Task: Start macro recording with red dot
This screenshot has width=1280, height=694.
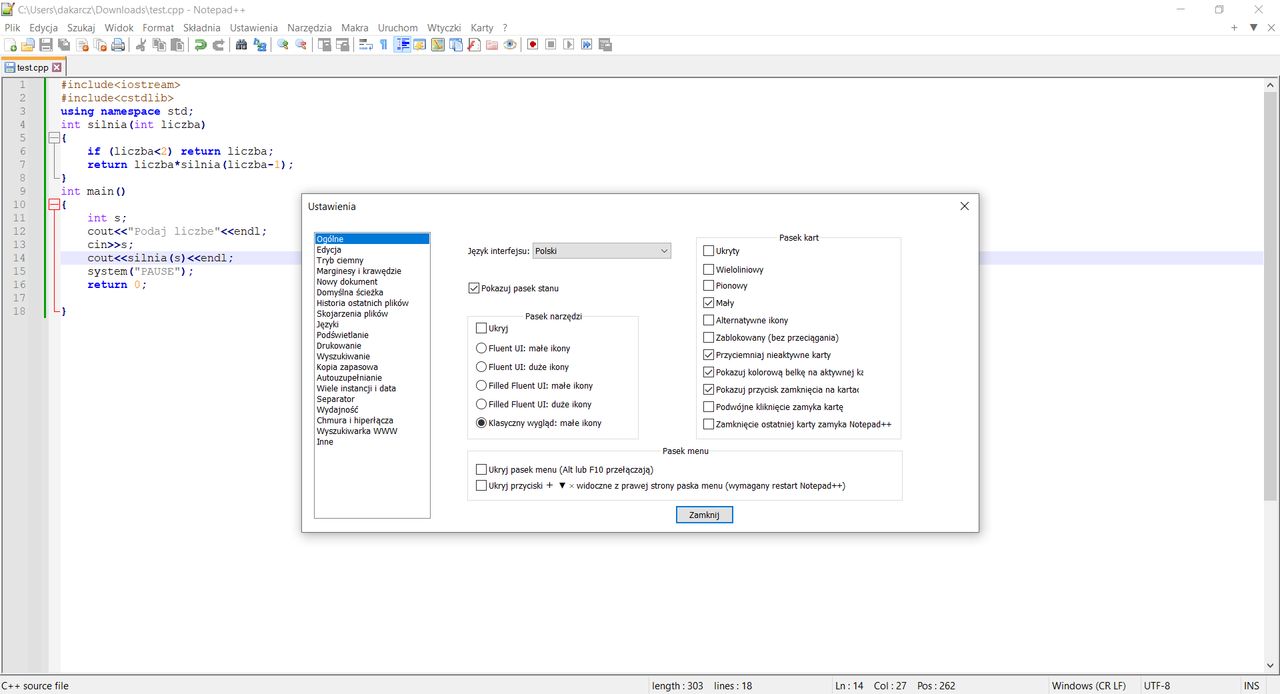Action: point(532,44)
